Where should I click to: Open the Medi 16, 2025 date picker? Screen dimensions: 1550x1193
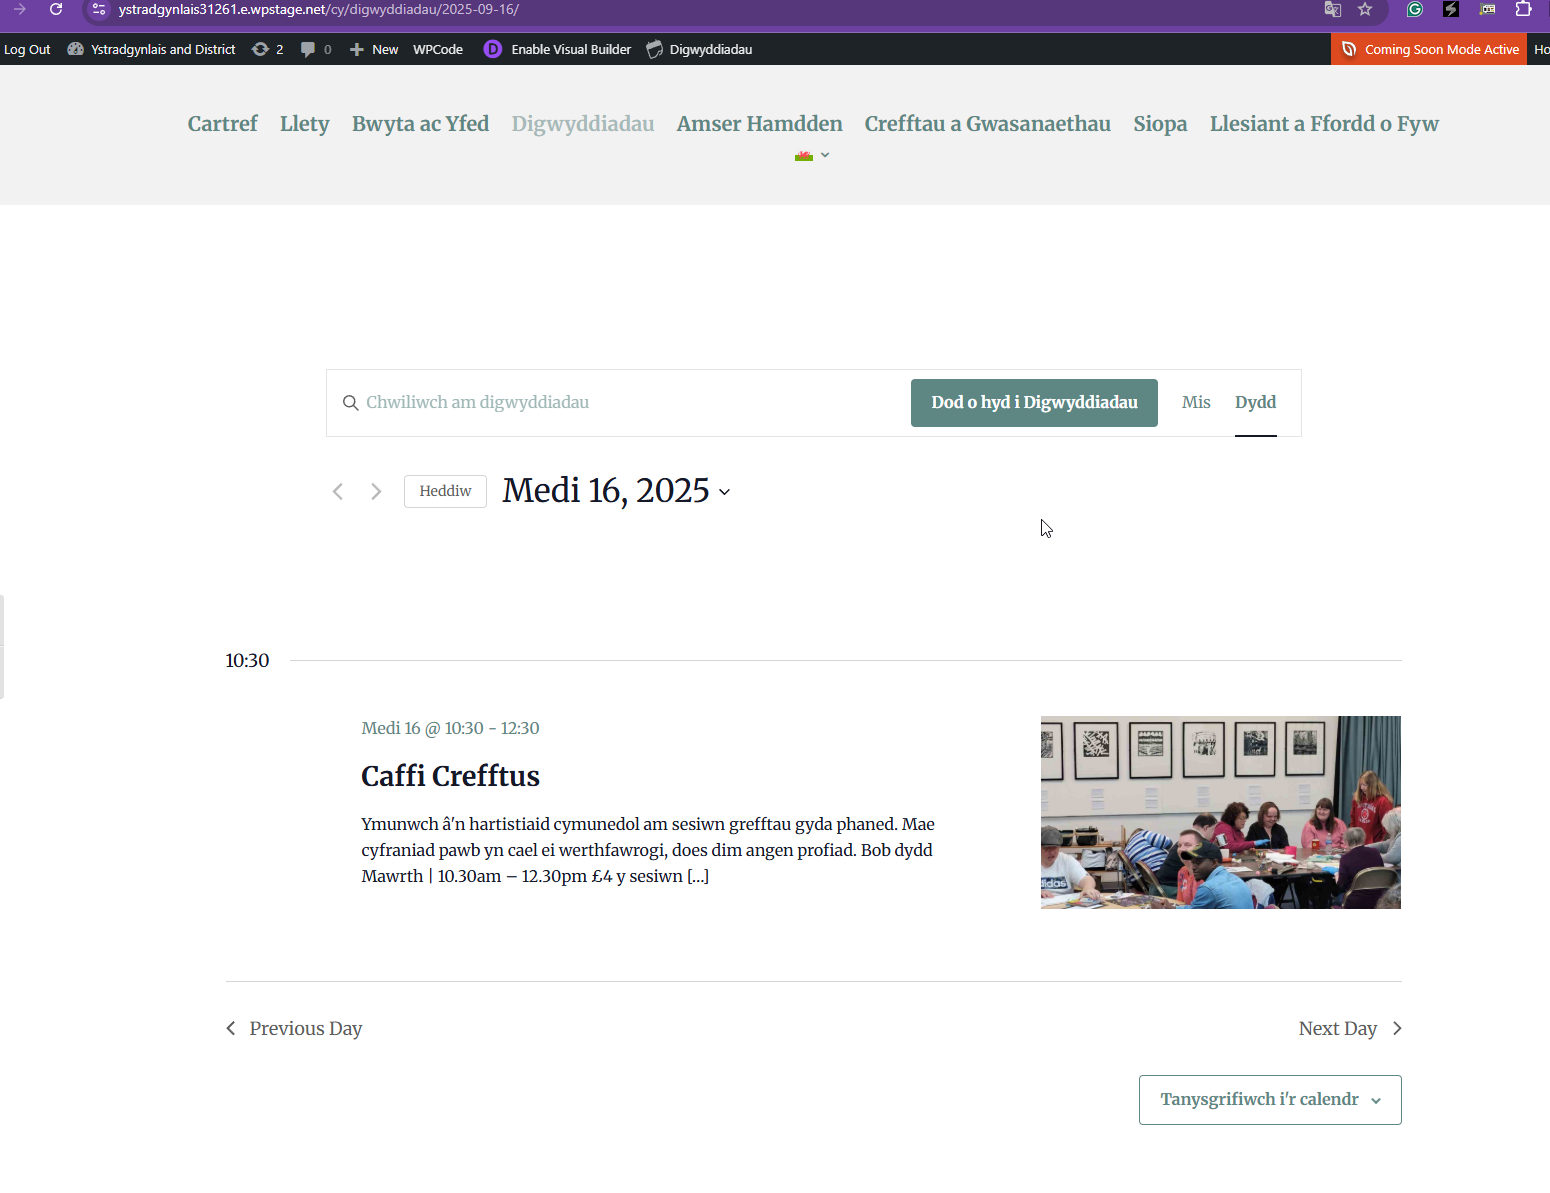click(x=616, y=491)
